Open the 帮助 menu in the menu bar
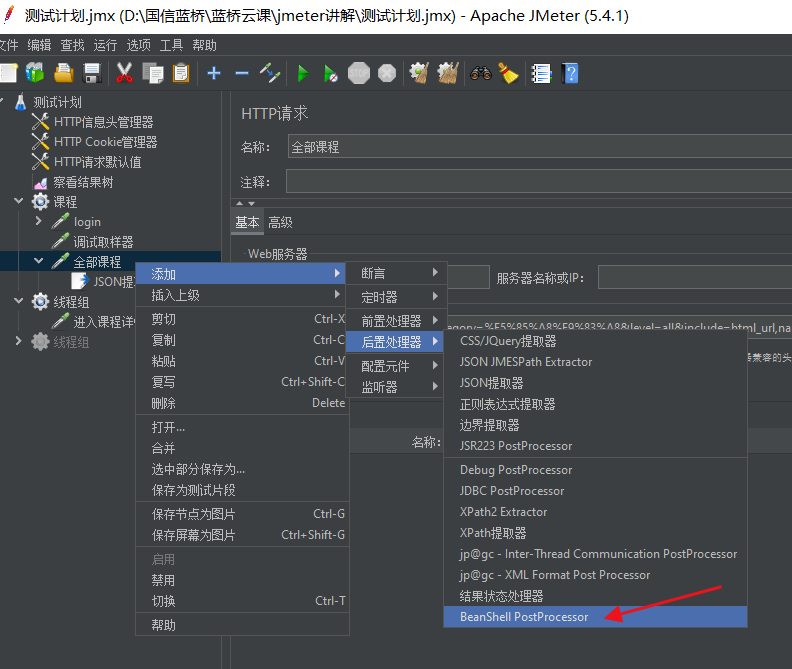Screen dimensions: 792x669 click(205, 45)
